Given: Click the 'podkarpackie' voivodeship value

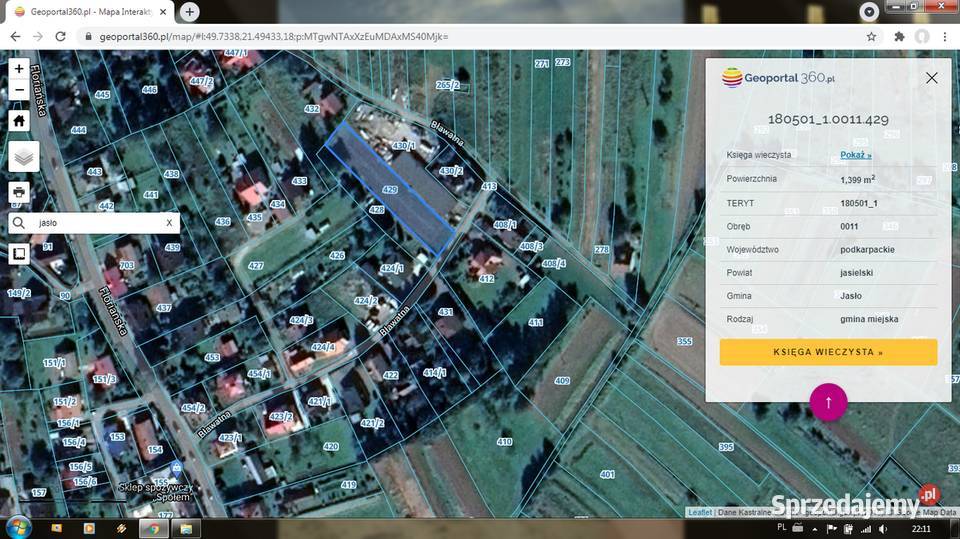Looking at the screenshot, I should coord(868,250).
